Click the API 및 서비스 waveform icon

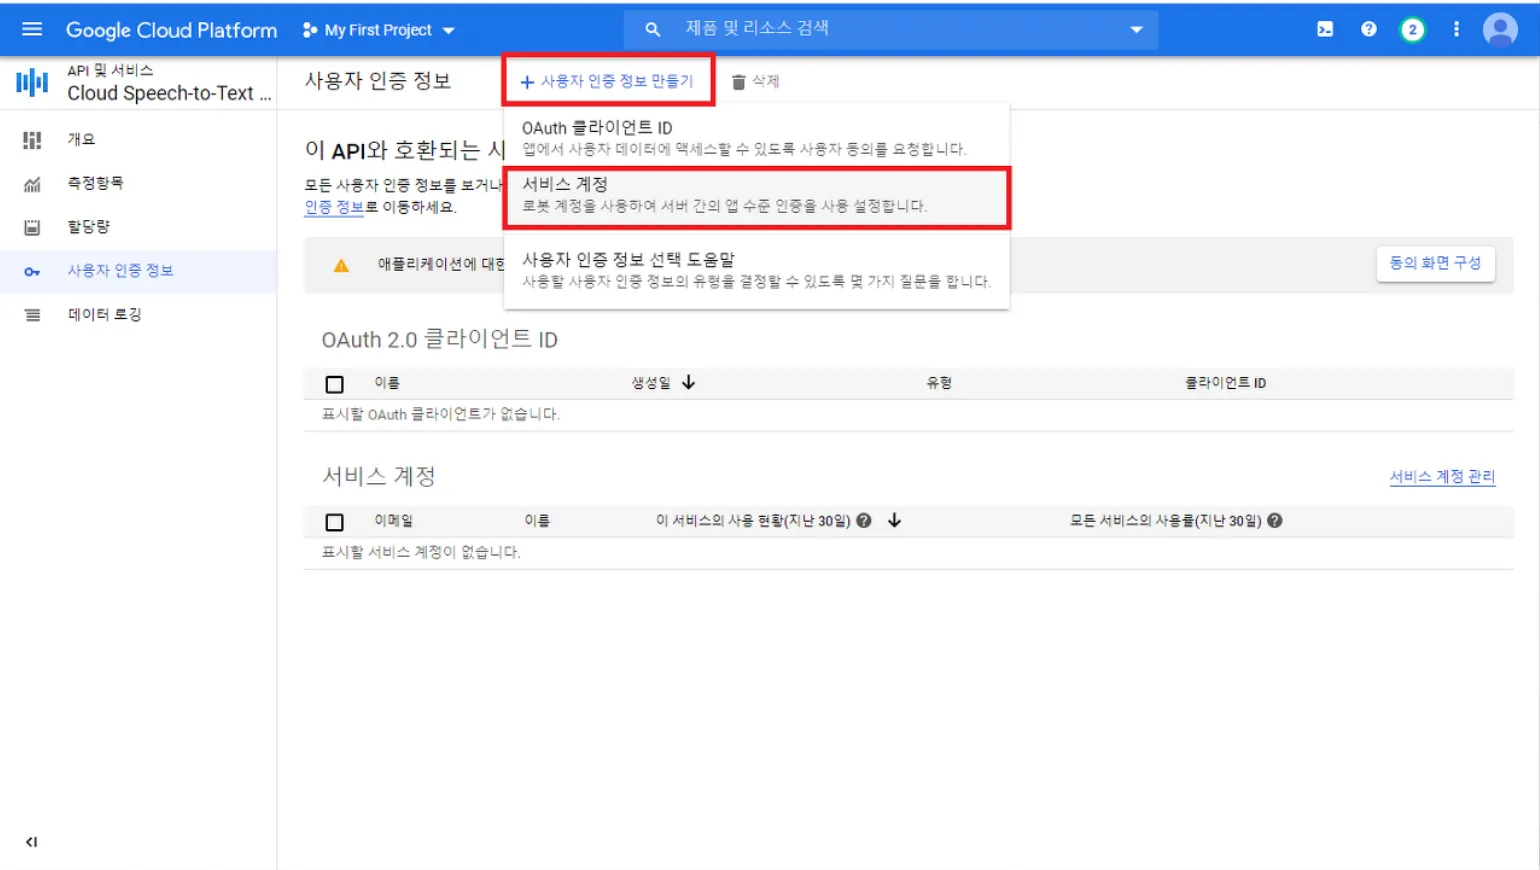32,82
